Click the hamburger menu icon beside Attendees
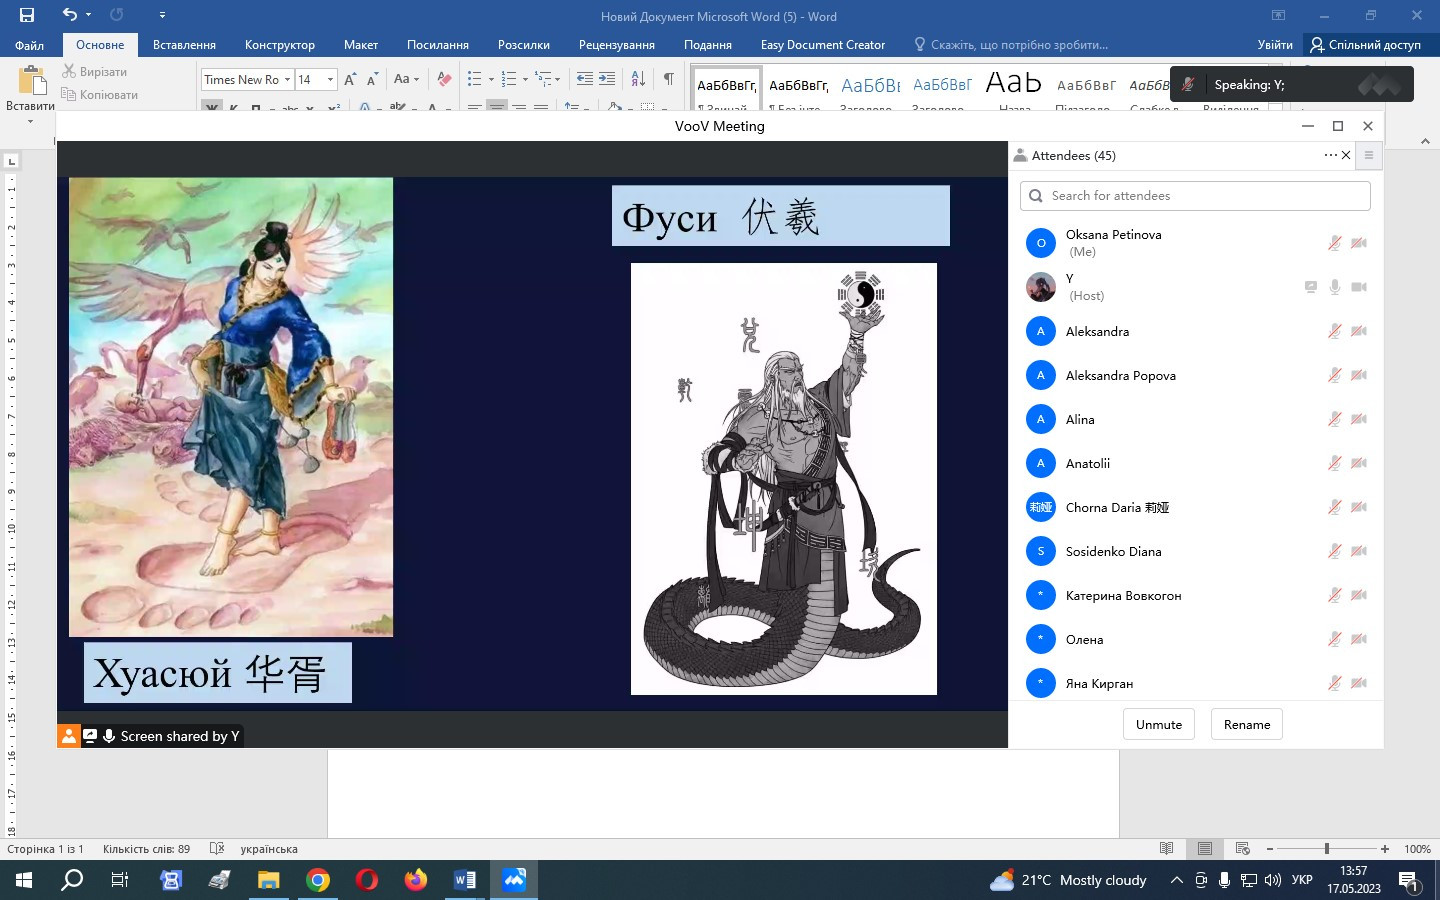 click(1369, 155)
